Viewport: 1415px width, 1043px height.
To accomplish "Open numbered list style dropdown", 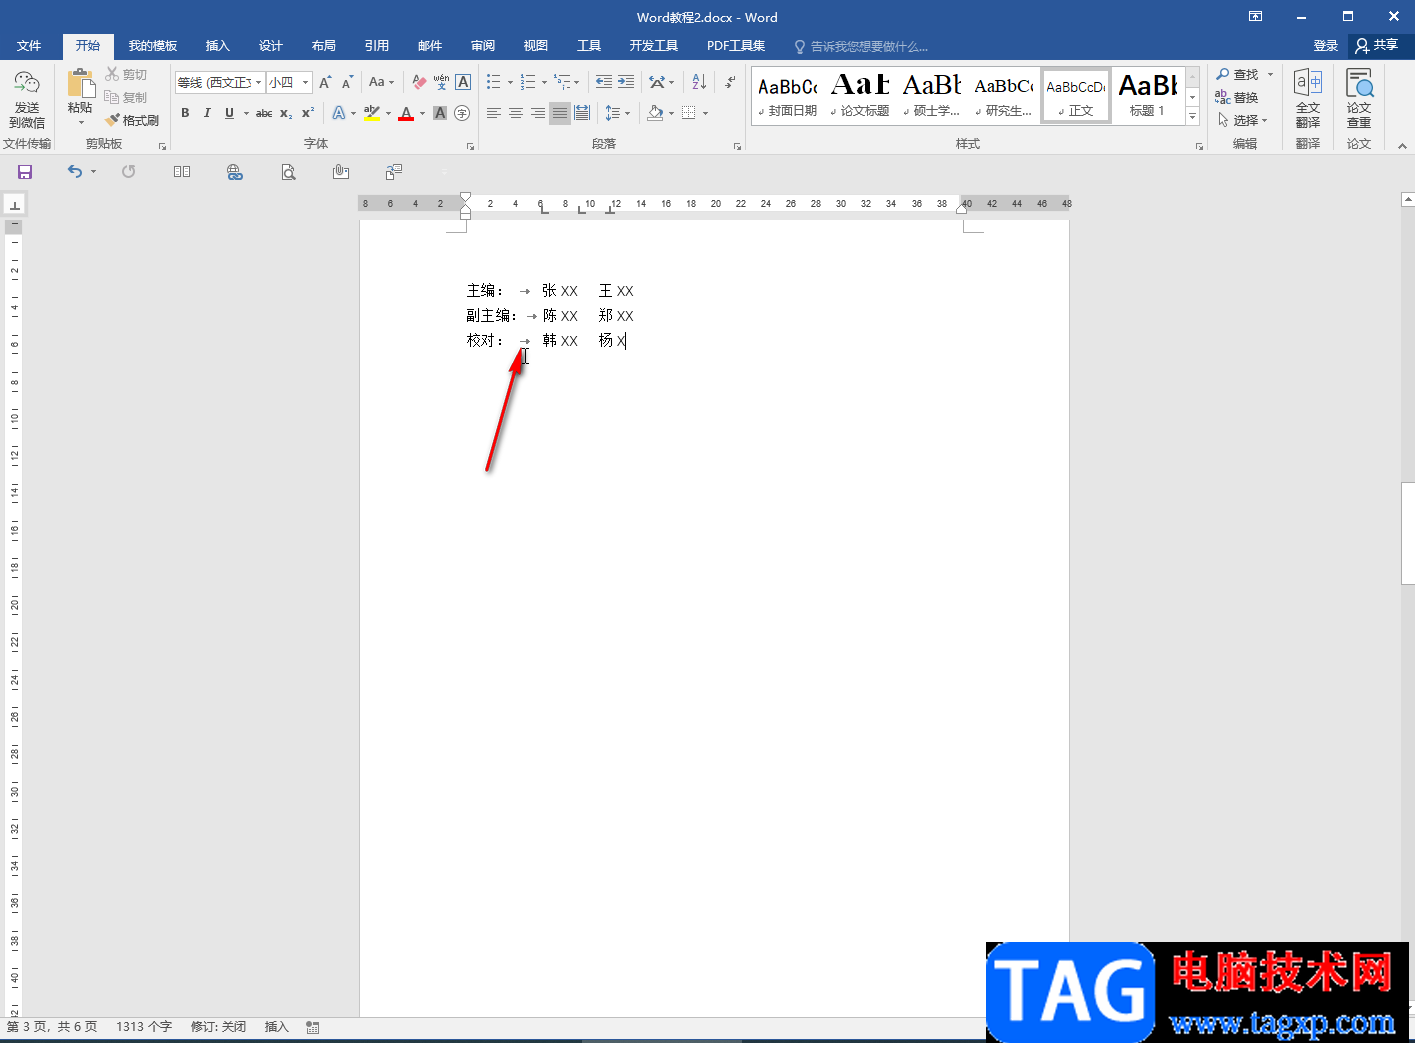I will coord(544,83).
